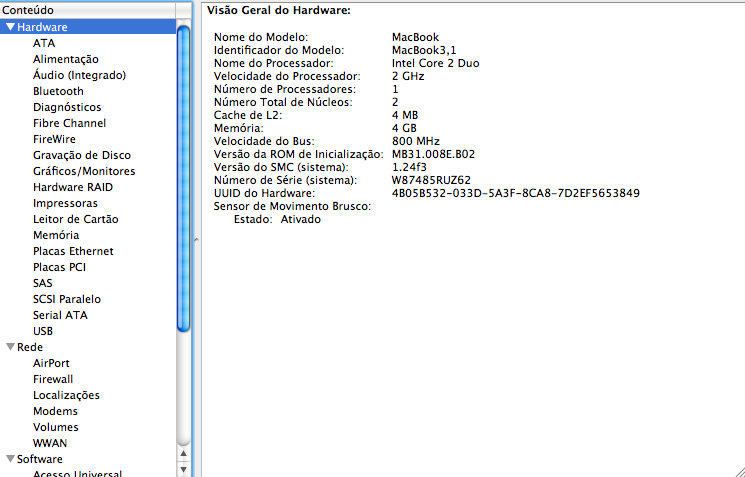This screenshot has width=745, height=477.
Task: Click the Sensor de Movimento Brusco label
Action: pyautogui.click(x=292, y=207)
